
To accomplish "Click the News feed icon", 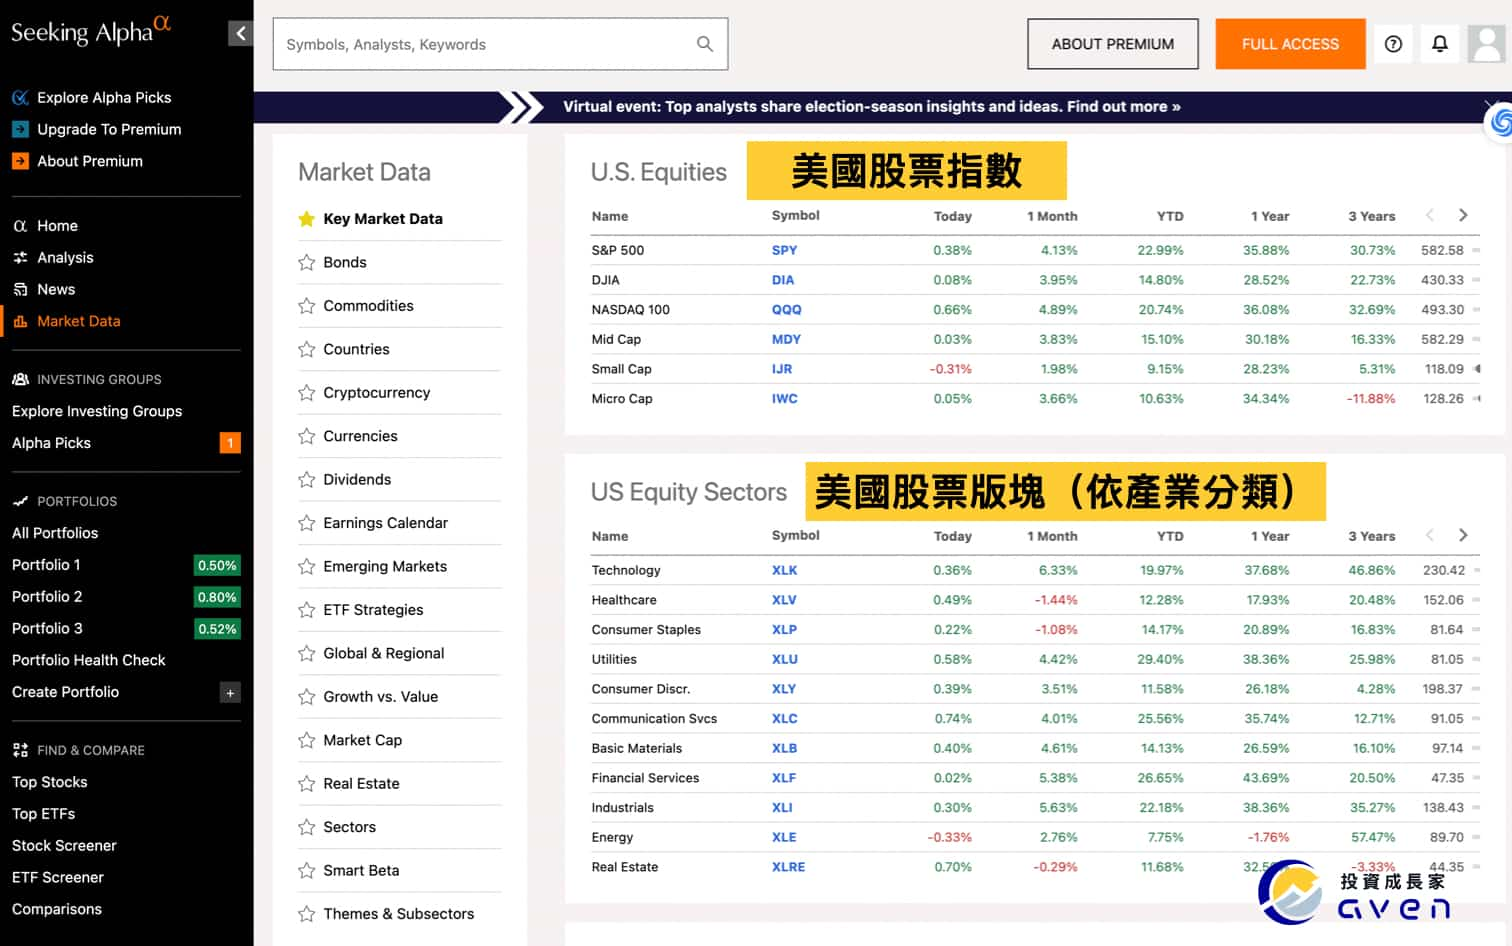I will pos(20,289).
